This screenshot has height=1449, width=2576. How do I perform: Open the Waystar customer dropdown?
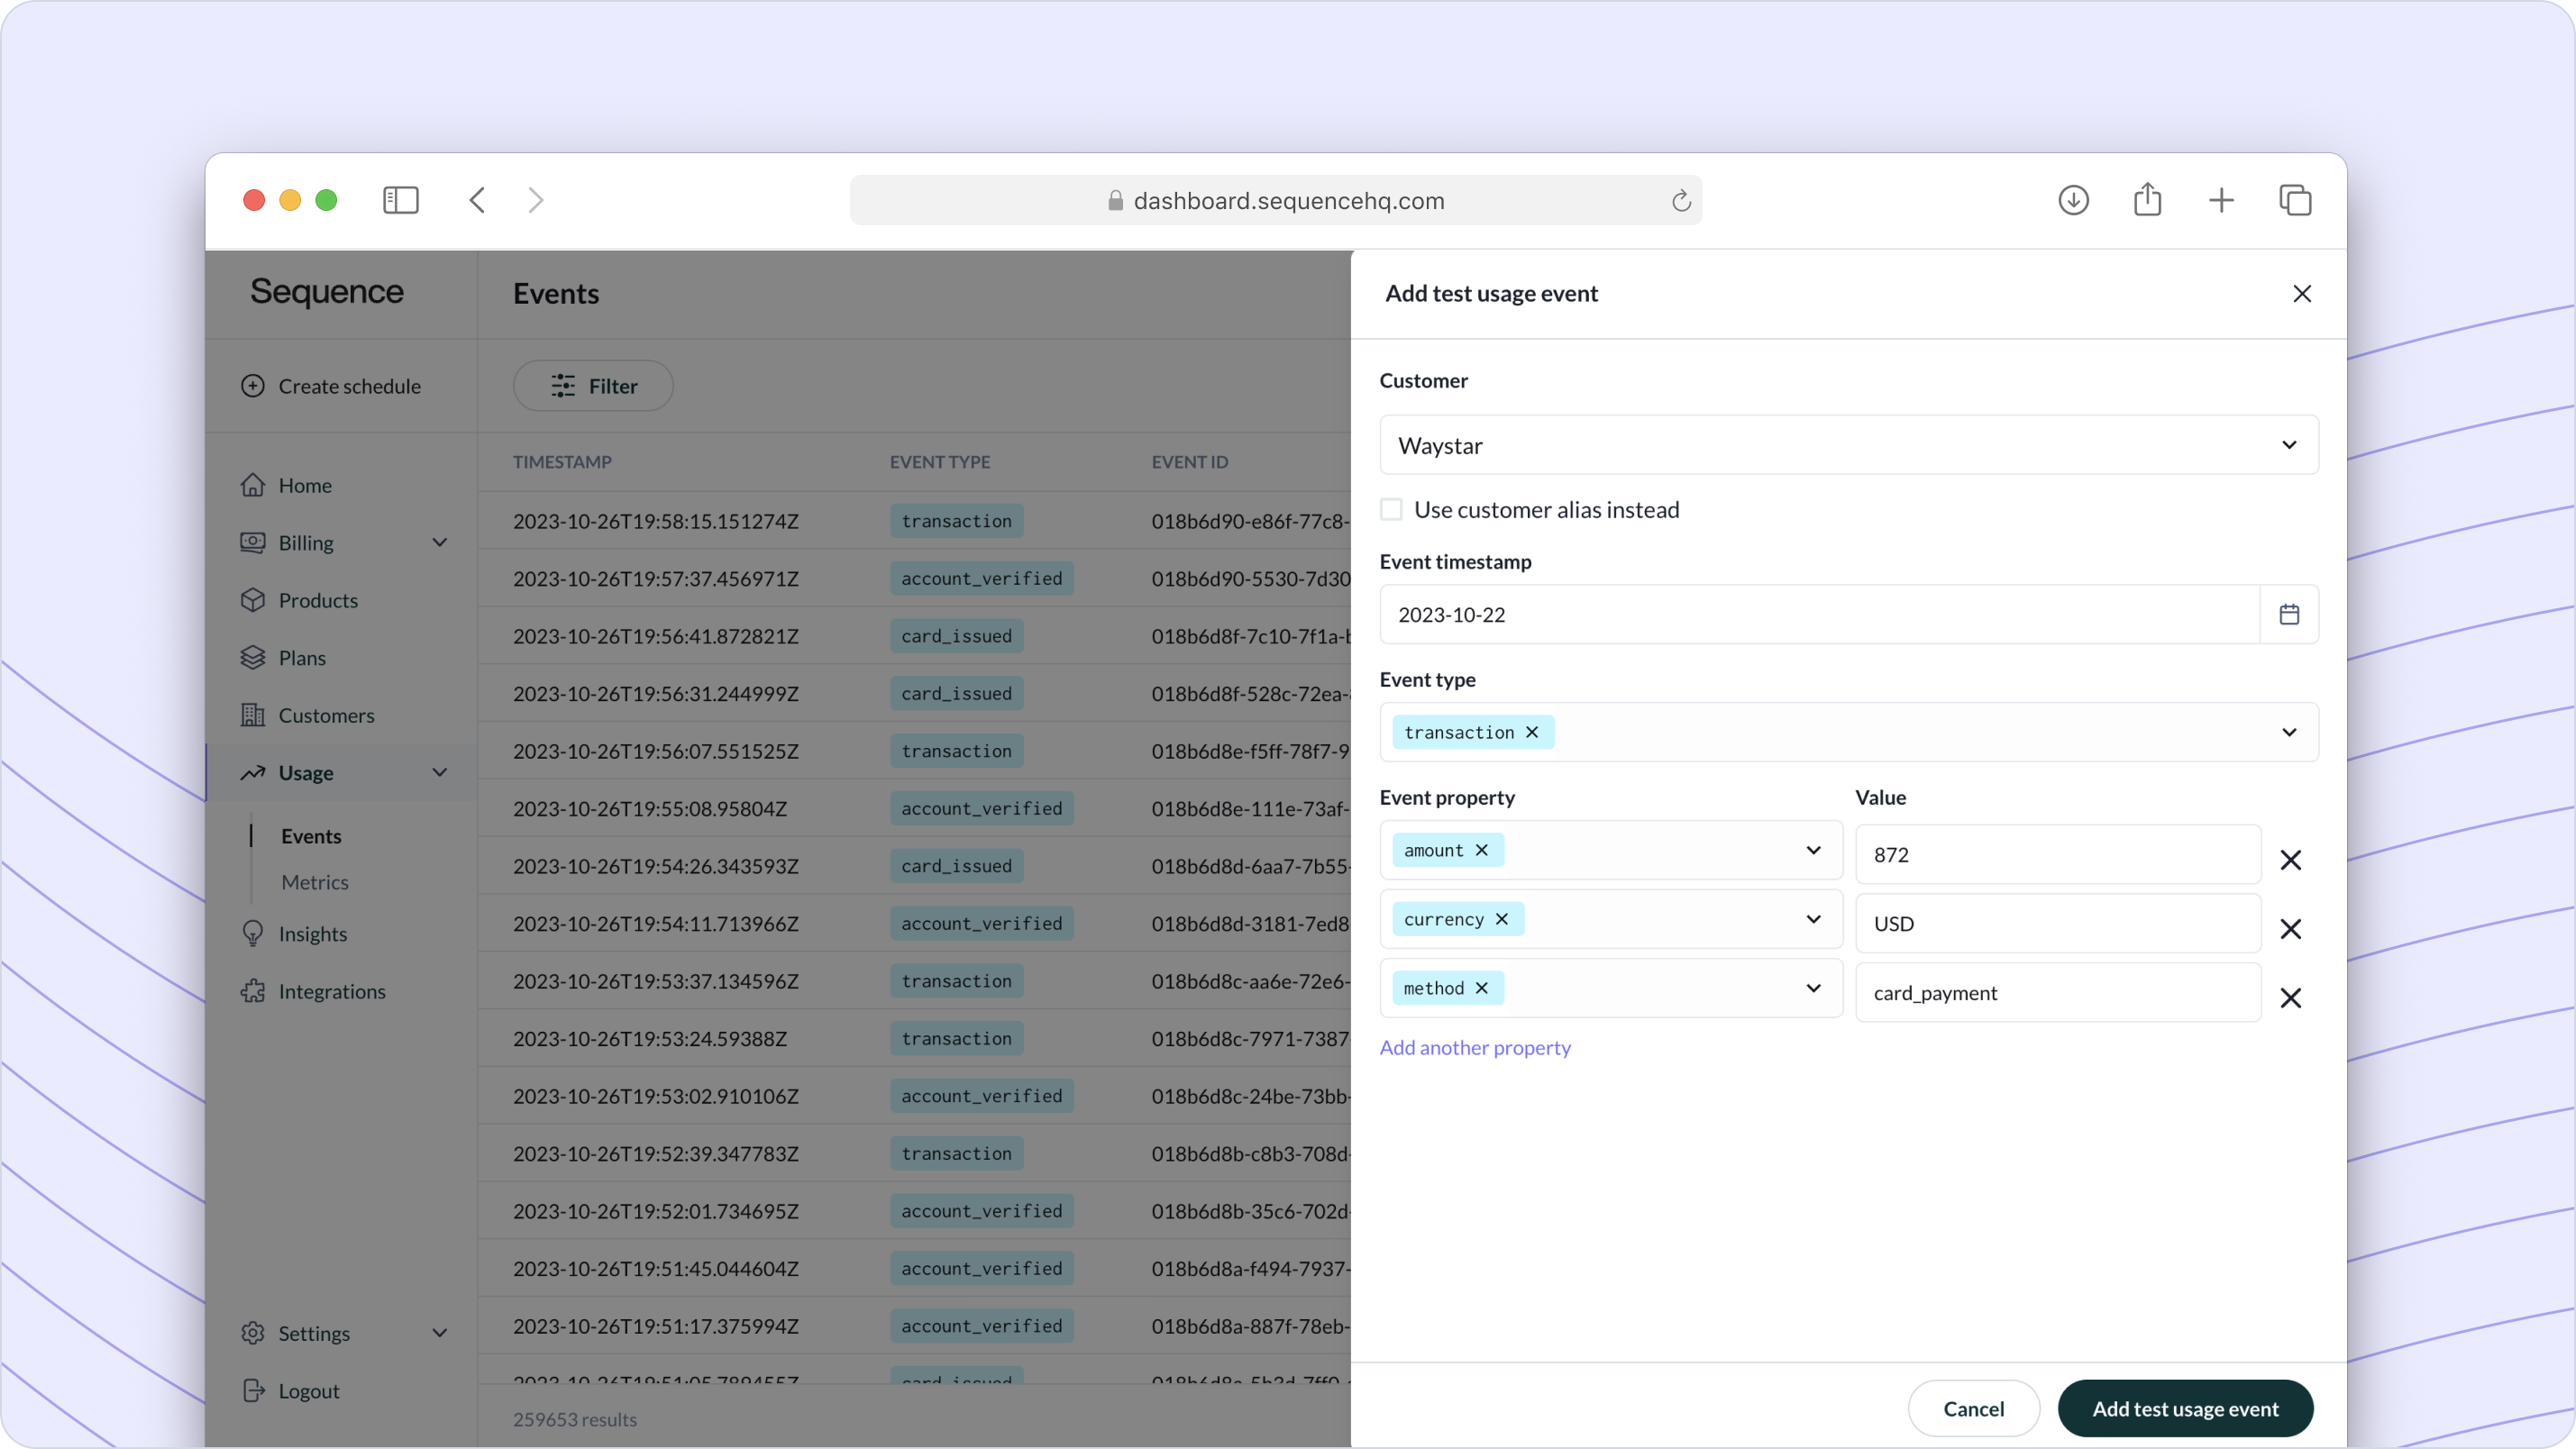pos(1848,445)
